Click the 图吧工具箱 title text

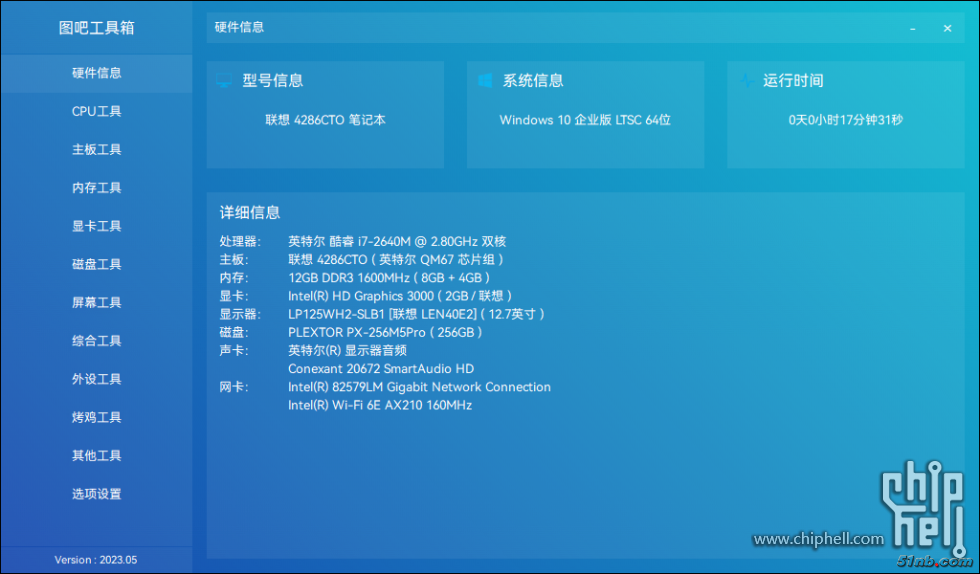pos(96,28)
